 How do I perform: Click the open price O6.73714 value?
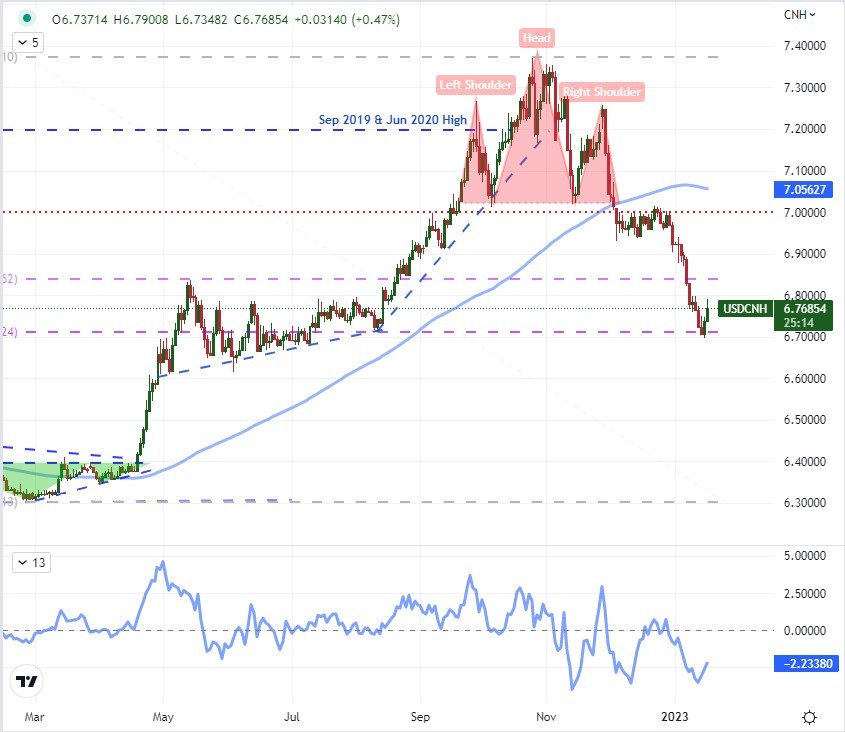coord(80,20)
